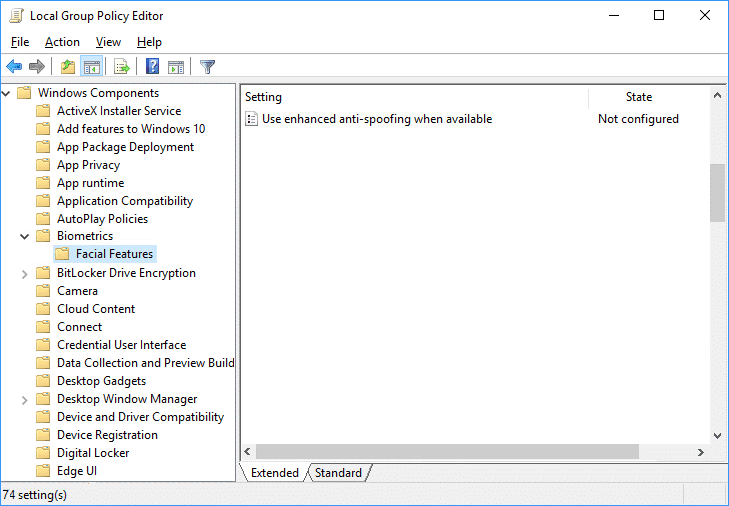Maximize the Local Group Policy Editor window

tap(658, 15)
